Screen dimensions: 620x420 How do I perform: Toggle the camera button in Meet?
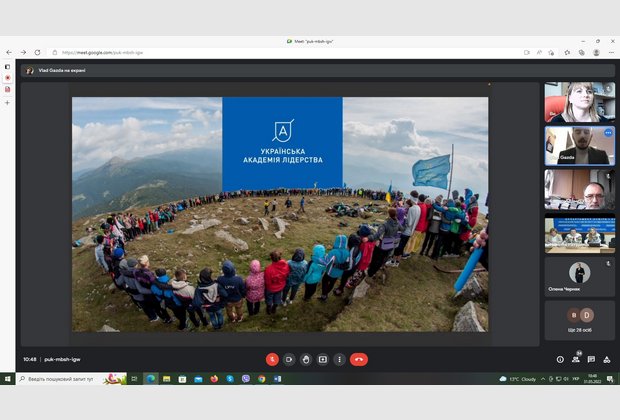tap(289, 359)
